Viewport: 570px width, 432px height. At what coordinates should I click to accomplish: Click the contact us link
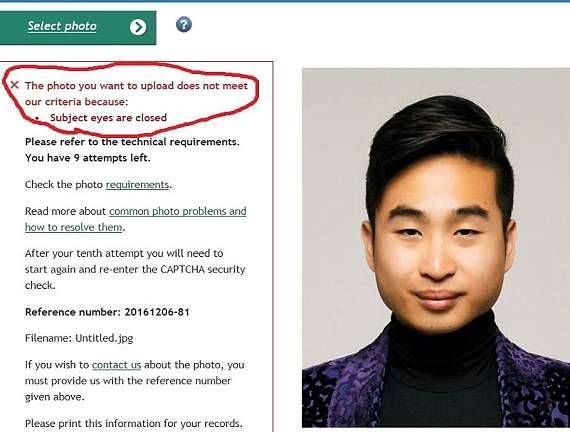click(116, 365)
